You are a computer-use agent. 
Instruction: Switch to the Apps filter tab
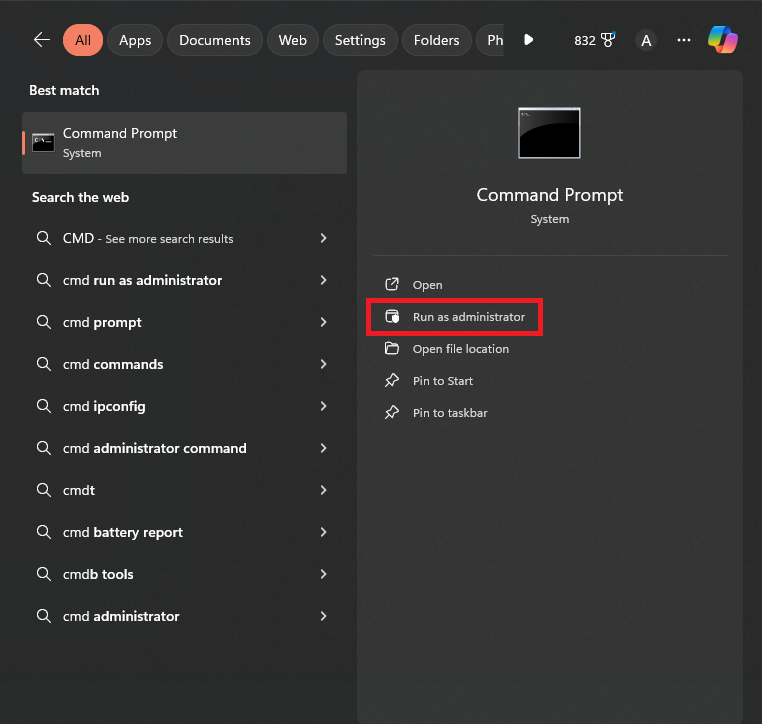[x=135, y=40]
